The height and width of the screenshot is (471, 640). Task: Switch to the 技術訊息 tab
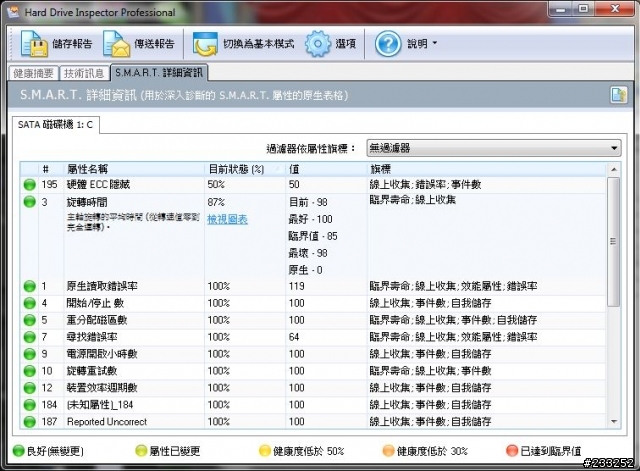click(x=84, y=73)
